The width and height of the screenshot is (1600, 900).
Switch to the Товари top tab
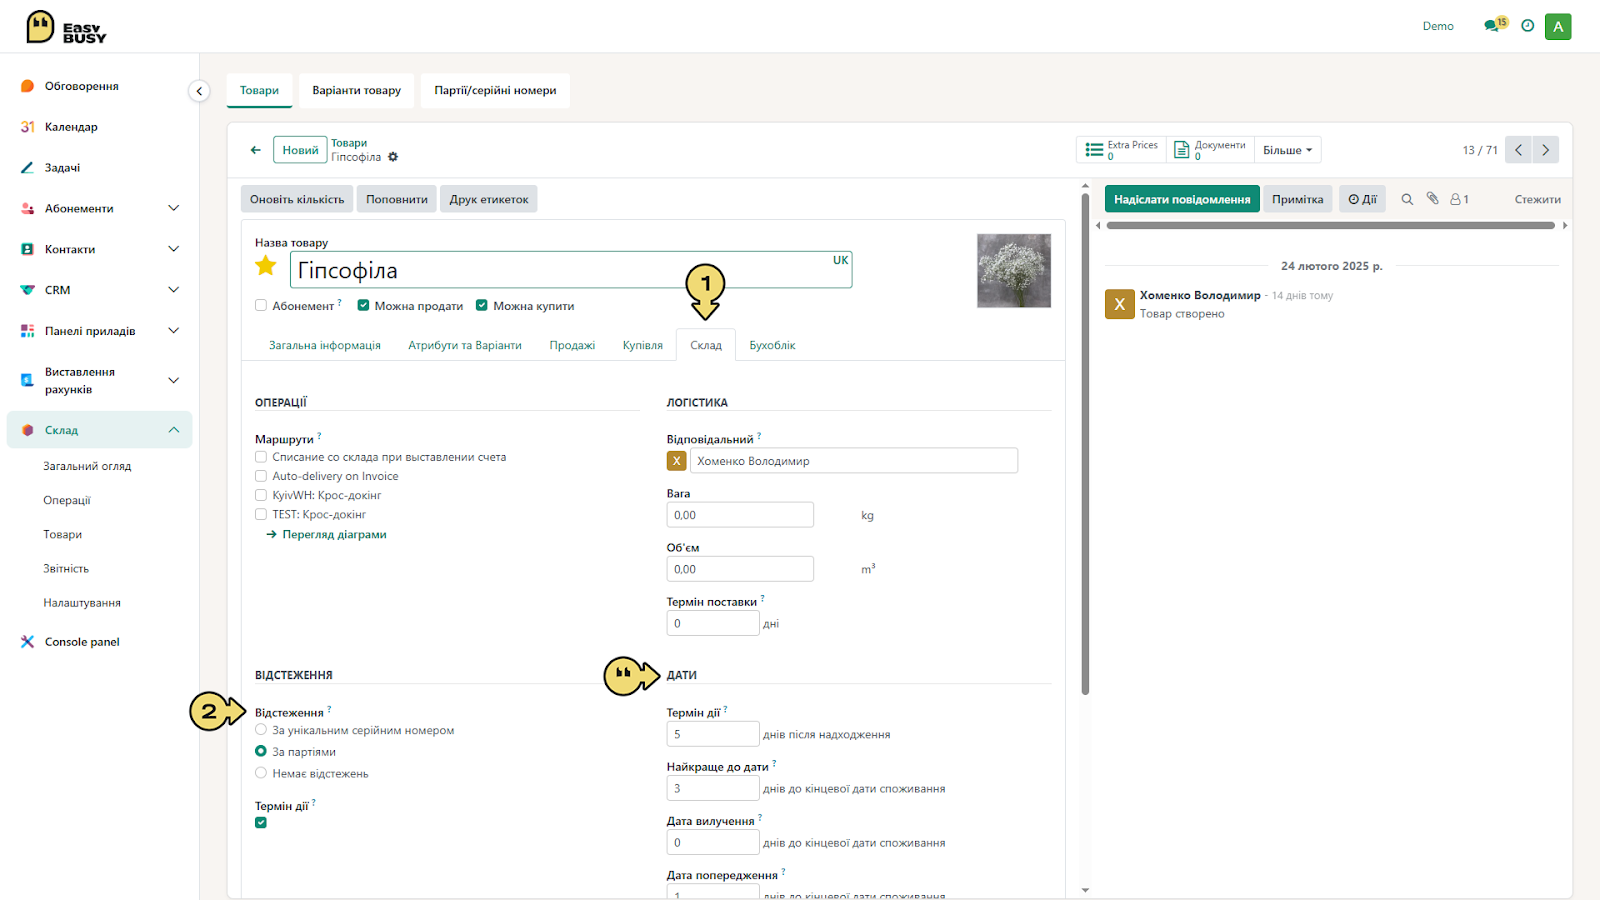[x=260, y=90]
